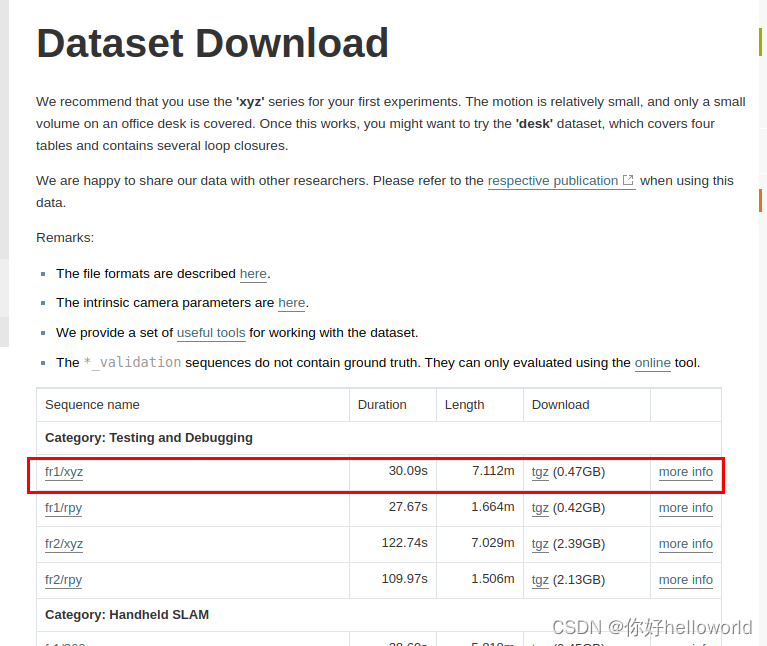Download the fr1/xyz tgz file
Image resolution: width=767 pixels, height=646 pixels.
540,472
